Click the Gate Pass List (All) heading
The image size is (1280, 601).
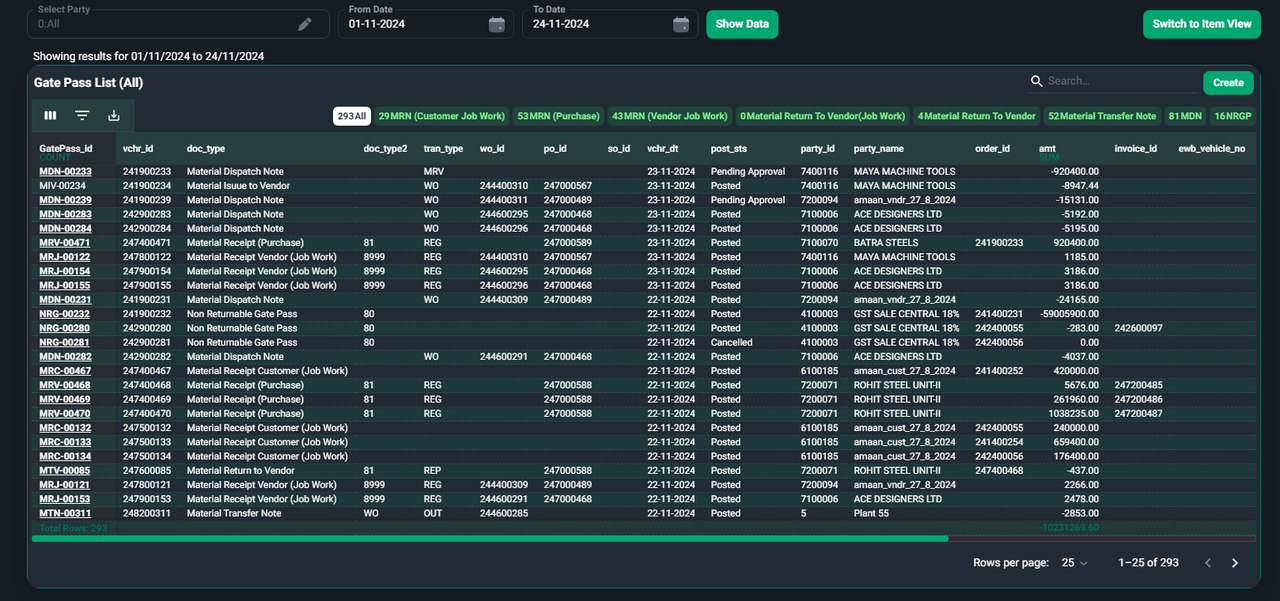(88, 83)
